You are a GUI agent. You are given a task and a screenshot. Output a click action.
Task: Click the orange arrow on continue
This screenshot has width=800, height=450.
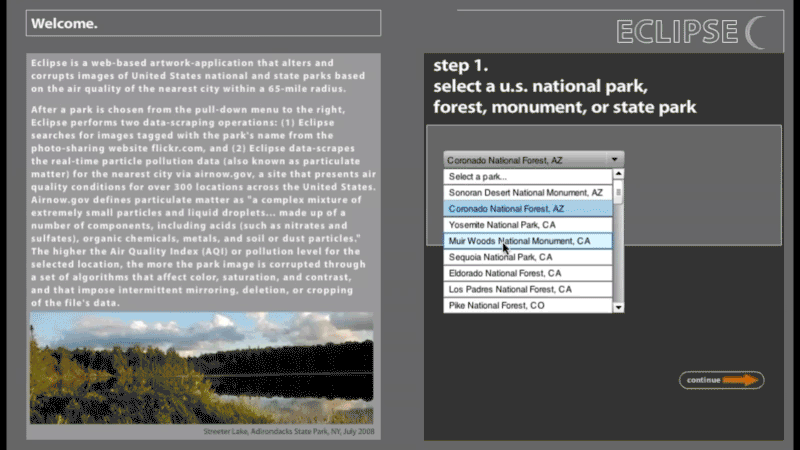(741, 380)
